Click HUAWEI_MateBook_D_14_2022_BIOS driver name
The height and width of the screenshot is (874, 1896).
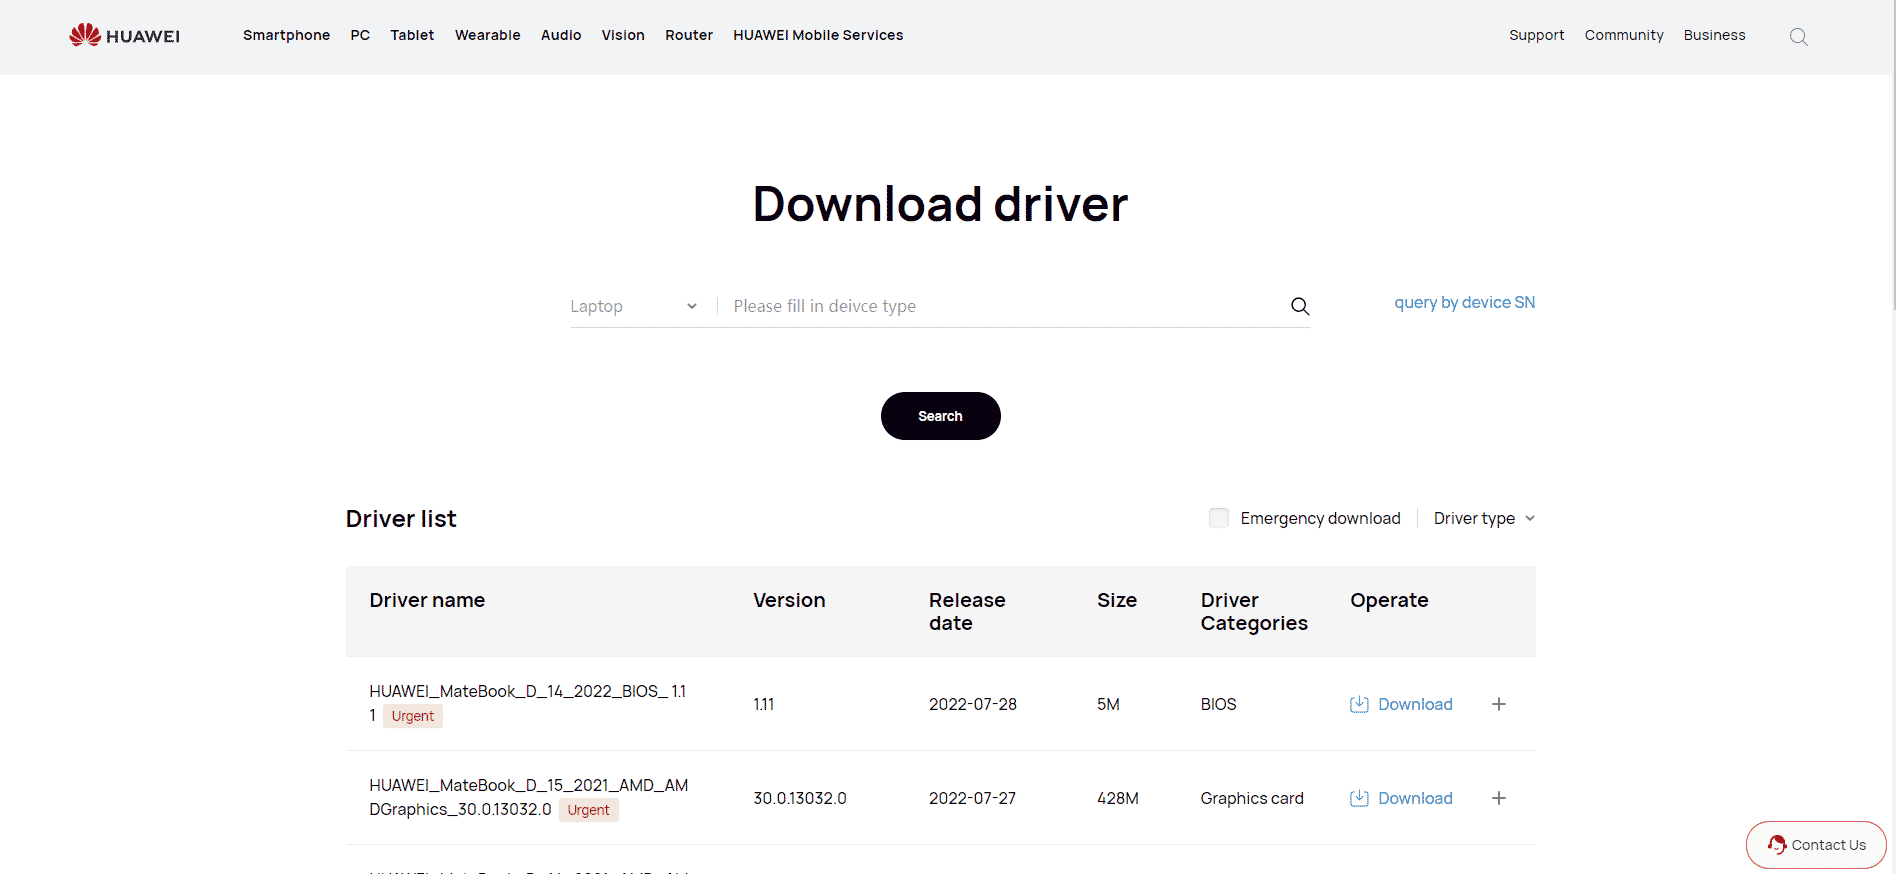(x=527, y=702)
